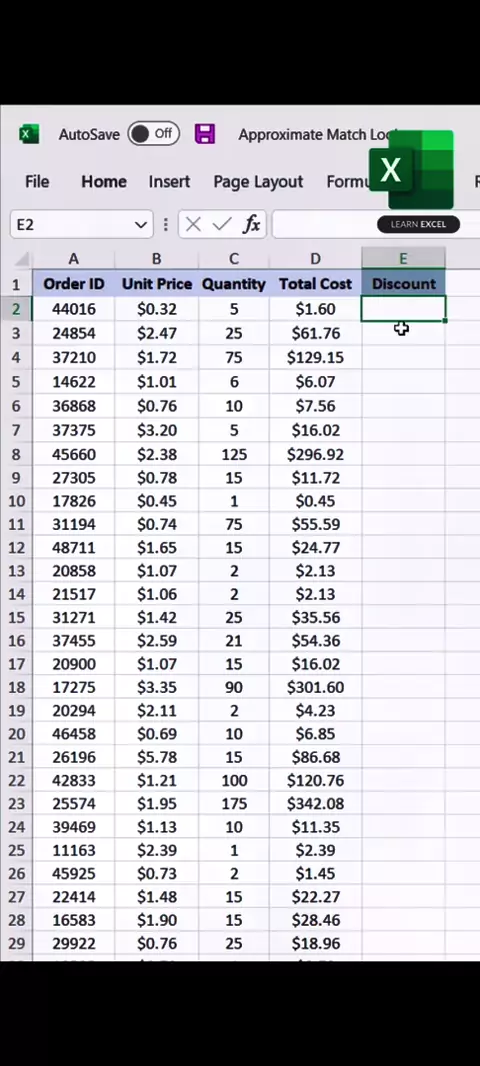This screenshot has width=480, height=1066.
Task: Switch to the Insert ribbon tab
Action: pos(169,182)
